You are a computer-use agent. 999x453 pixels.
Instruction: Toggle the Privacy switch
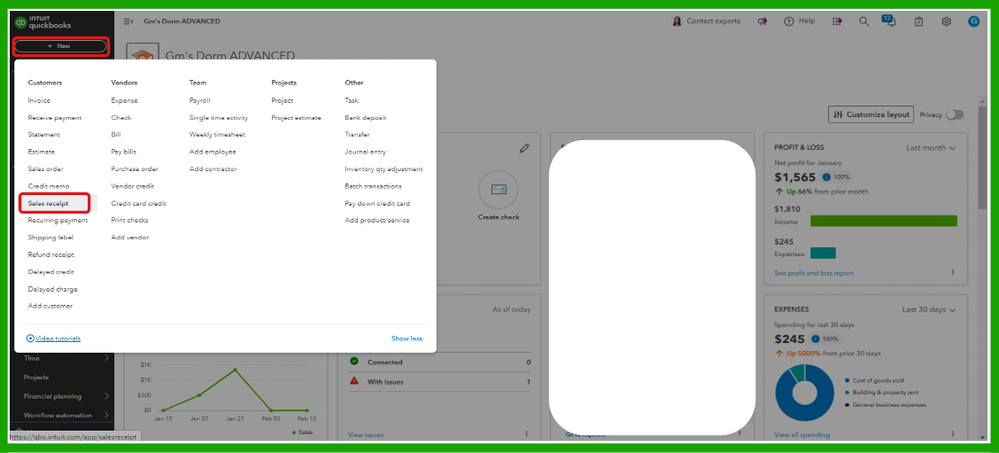(x=954, y=115)
